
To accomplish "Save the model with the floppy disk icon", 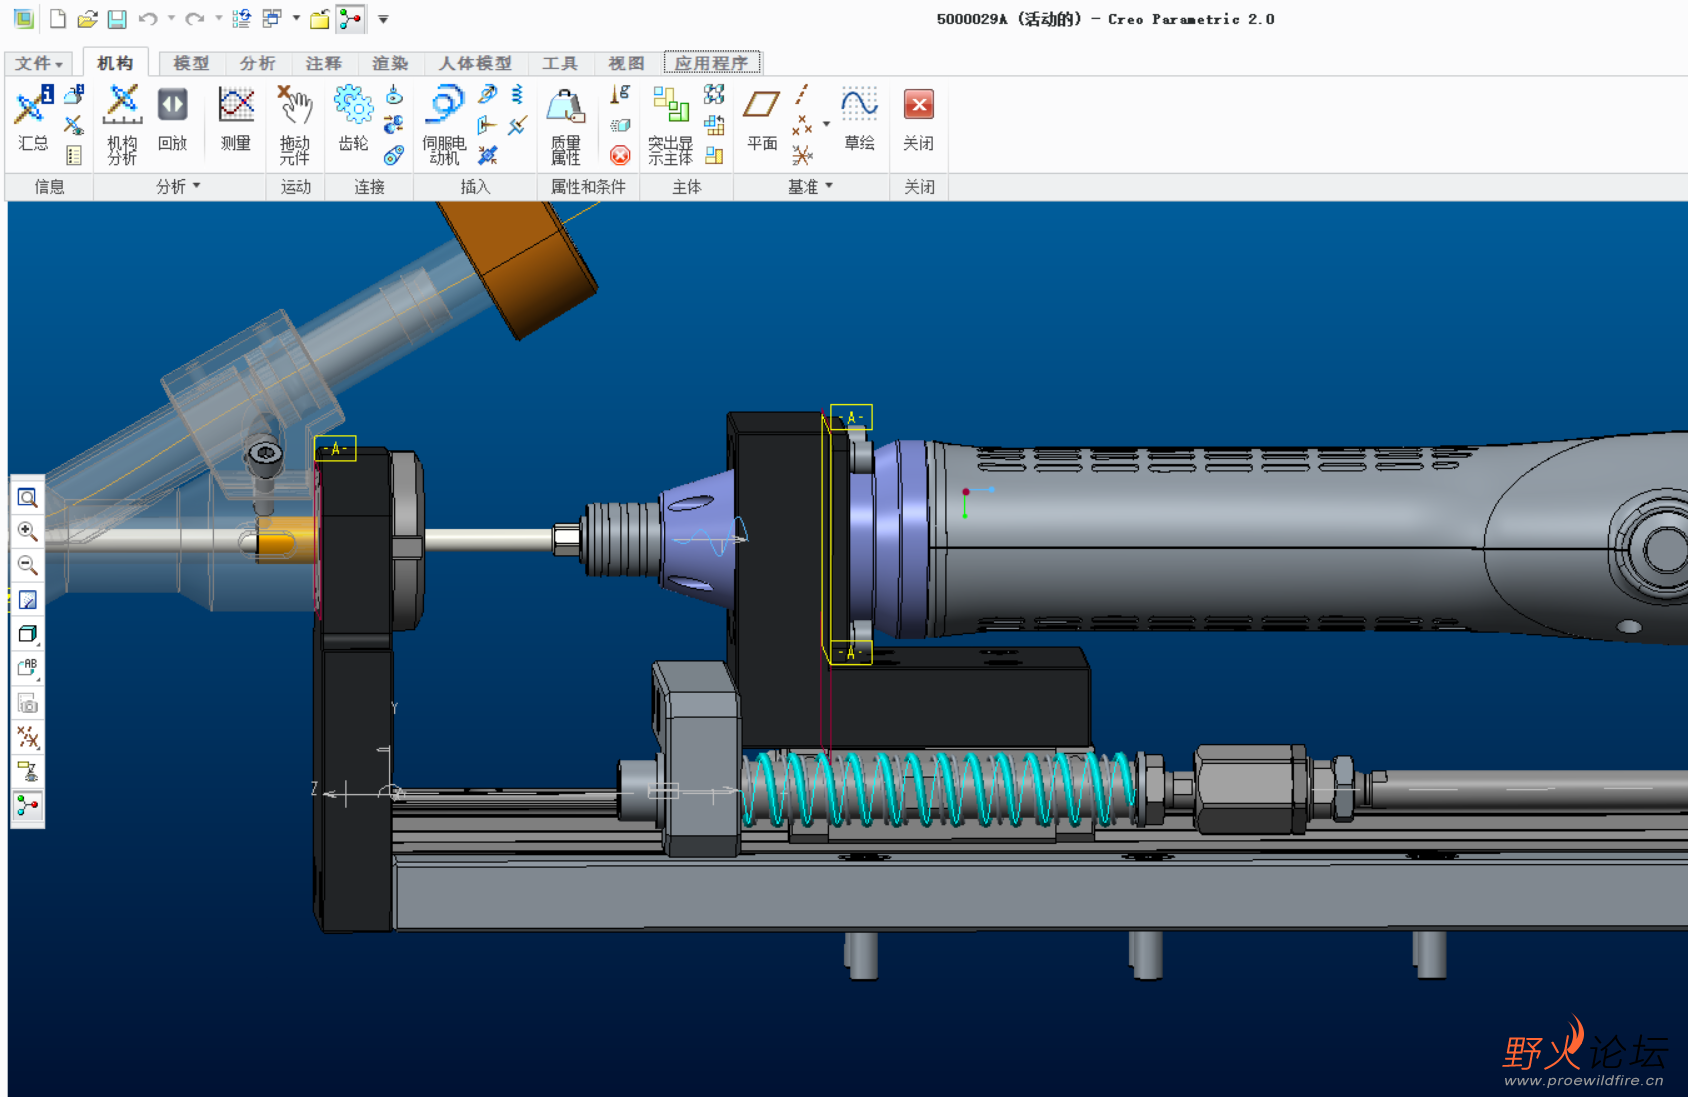I will coord(117,19).
